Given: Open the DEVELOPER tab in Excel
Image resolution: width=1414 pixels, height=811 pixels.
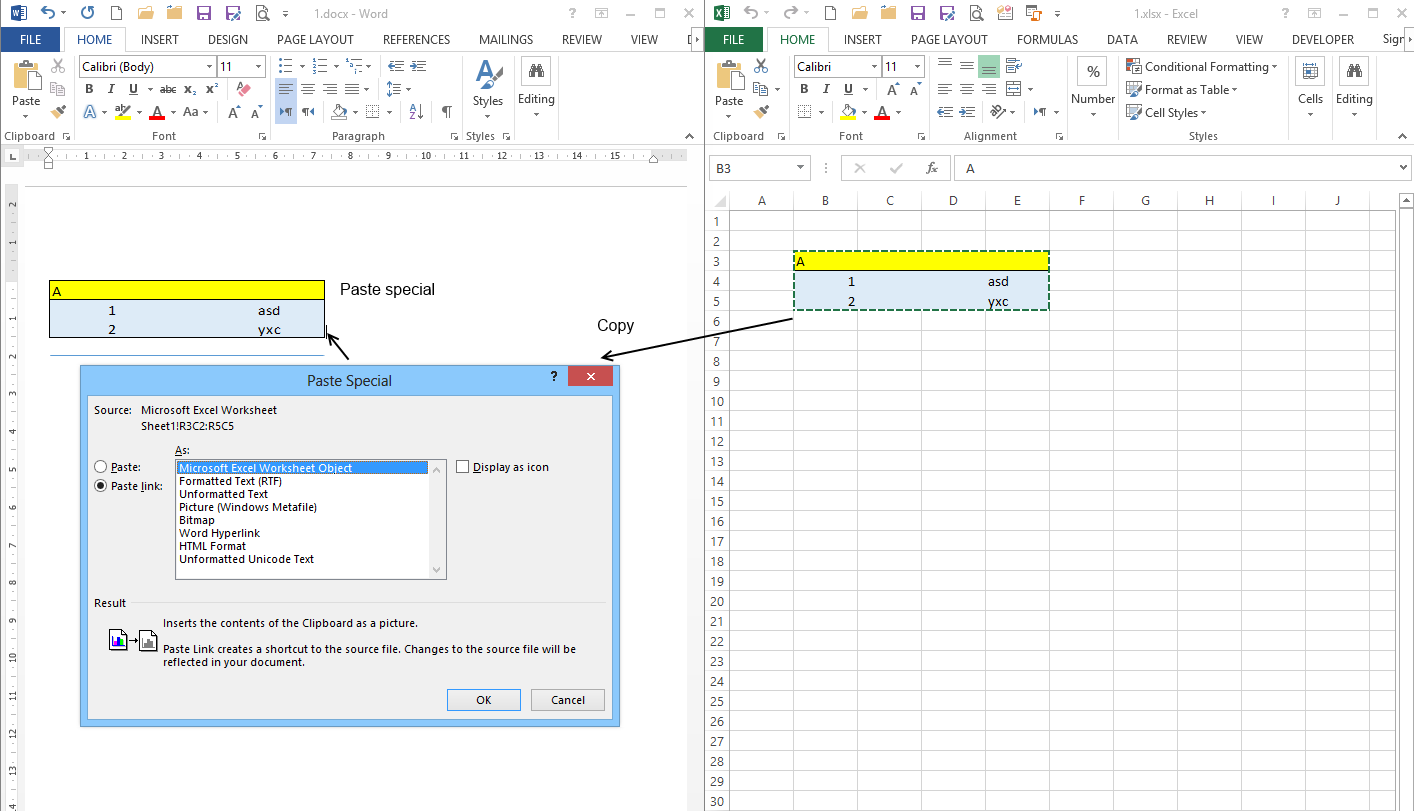Looking at the screenshot, I should pyautogui.click(x=1322, y=40).
